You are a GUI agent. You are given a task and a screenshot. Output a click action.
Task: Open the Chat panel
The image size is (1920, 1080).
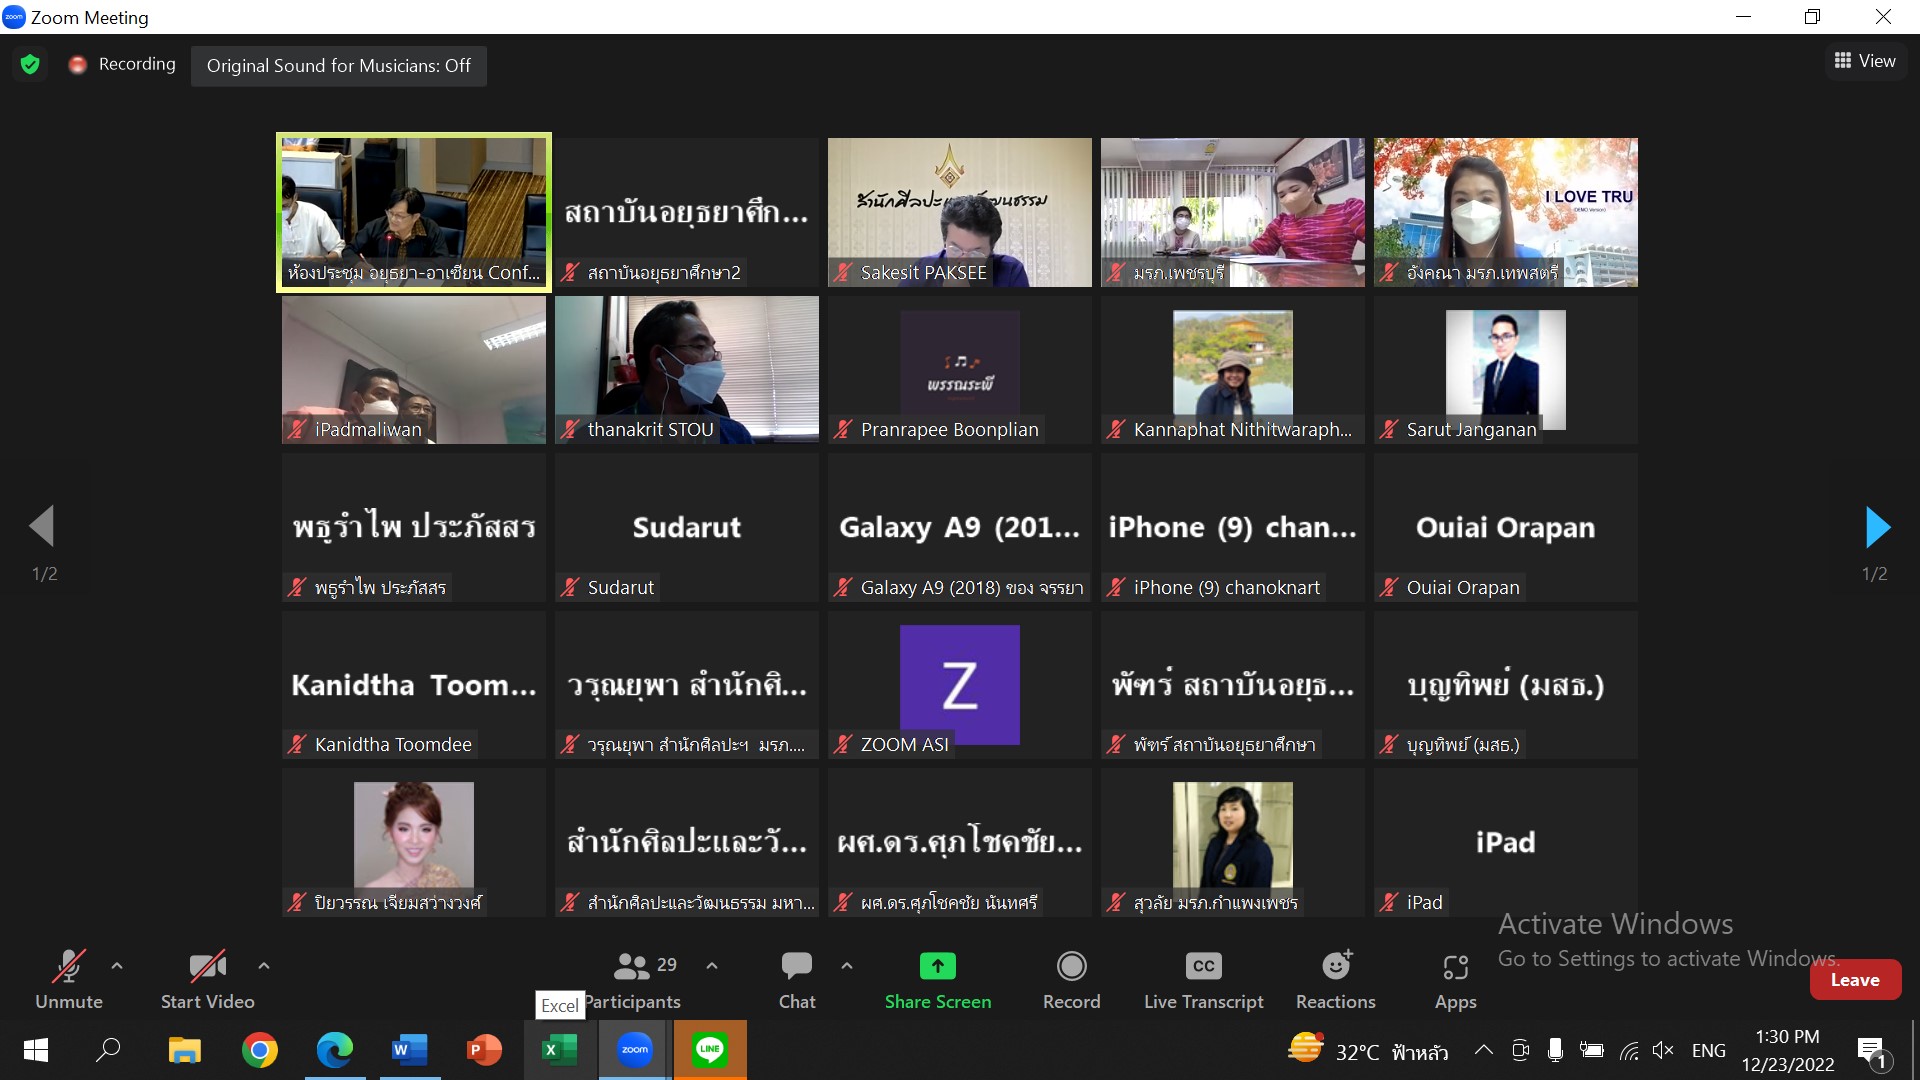(x=797, y=980)
